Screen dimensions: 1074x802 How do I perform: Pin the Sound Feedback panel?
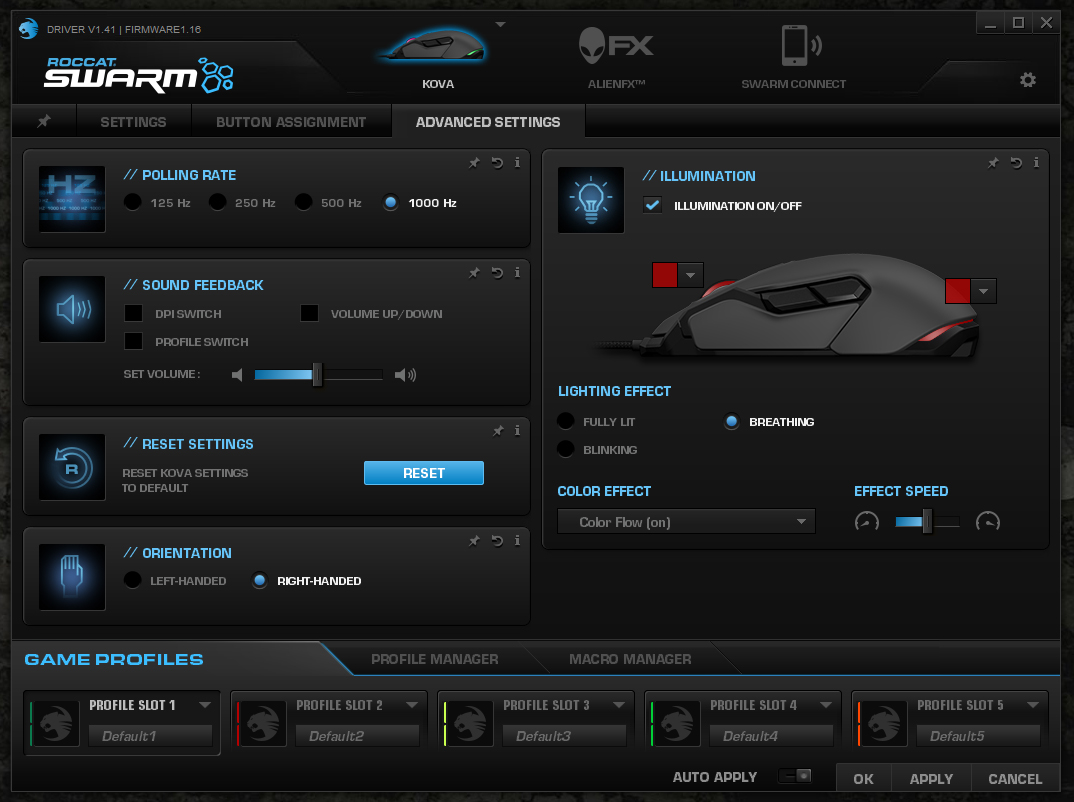tap(474, 273)
